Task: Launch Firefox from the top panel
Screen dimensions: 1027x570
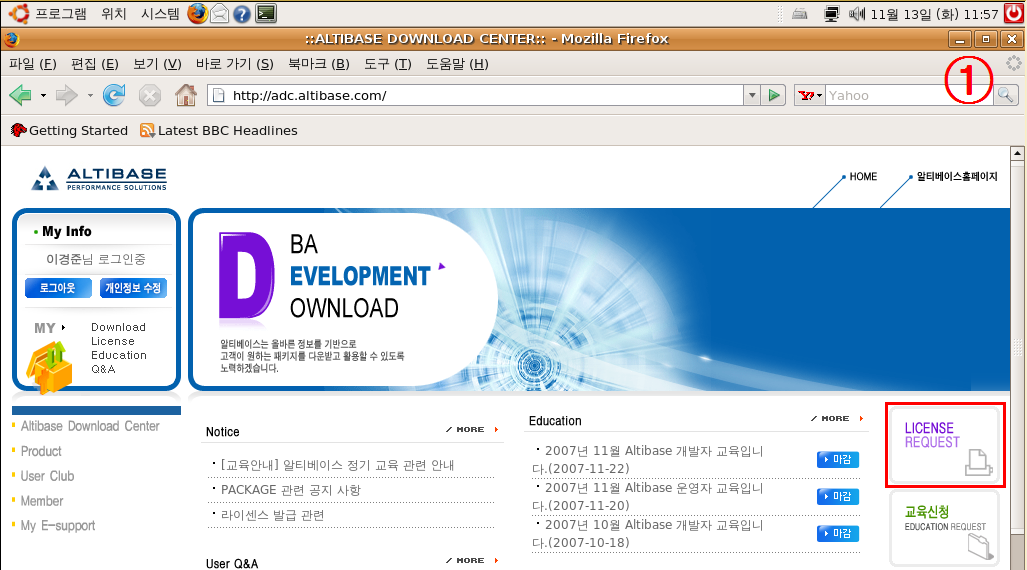Action: [x=197, y=13]
